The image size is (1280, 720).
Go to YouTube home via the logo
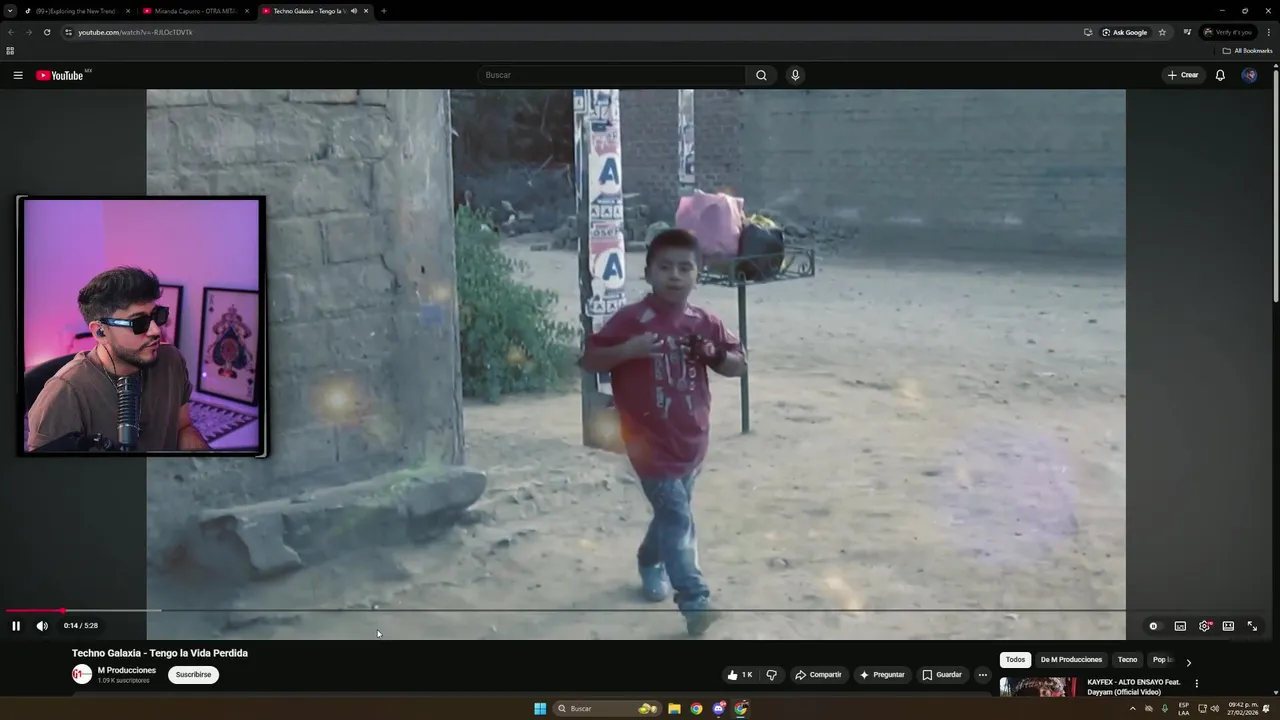pos(60,75)
